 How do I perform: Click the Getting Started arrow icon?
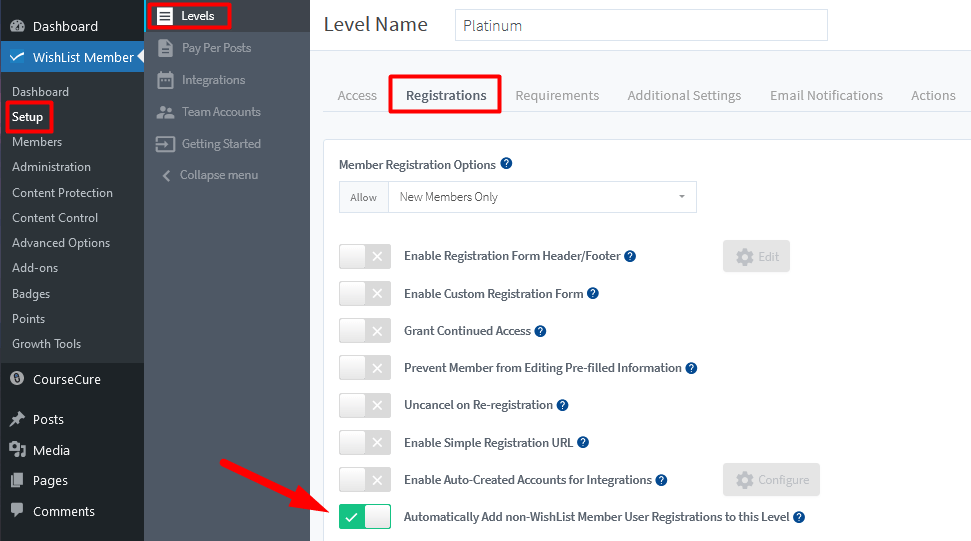coord(165,144)
